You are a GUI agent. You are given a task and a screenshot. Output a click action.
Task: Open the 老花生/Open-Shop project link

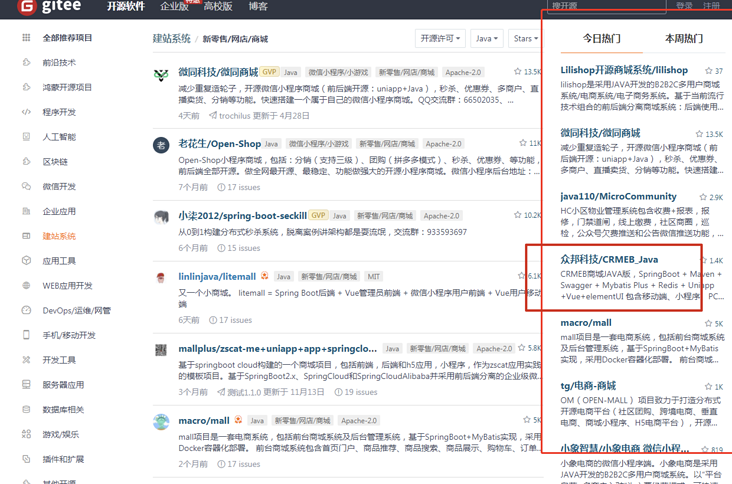pyautogui.click(x=219, y=144)
